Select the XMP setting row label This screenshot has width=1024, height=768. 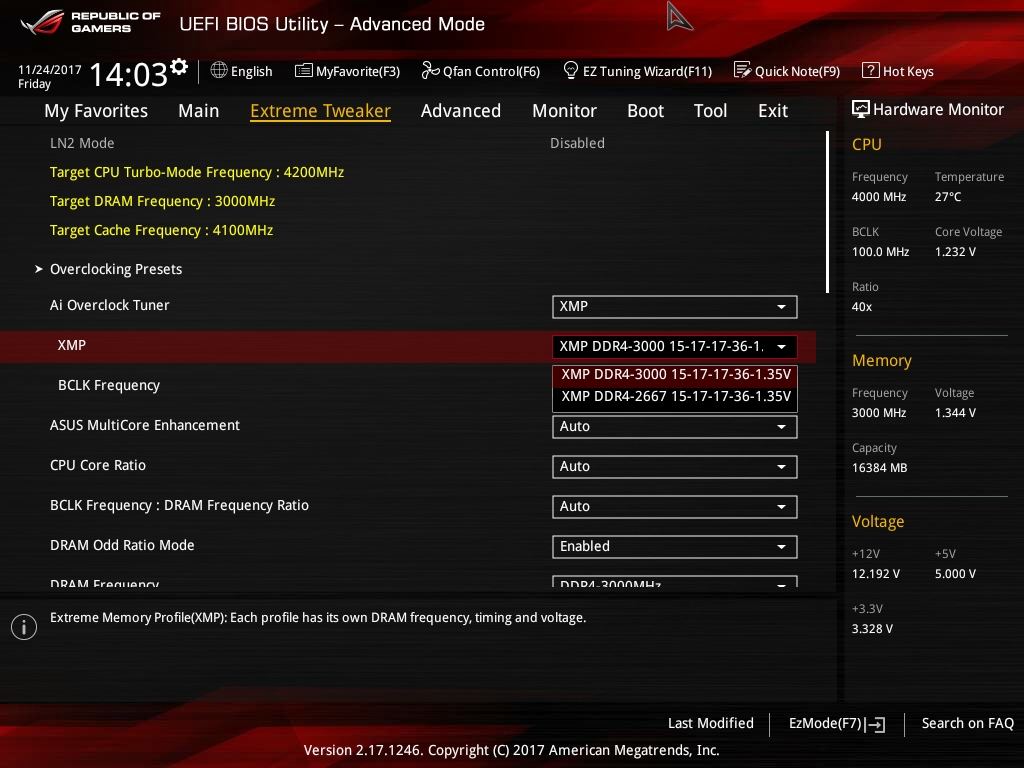pyautogui.click(x=72, y=345)
